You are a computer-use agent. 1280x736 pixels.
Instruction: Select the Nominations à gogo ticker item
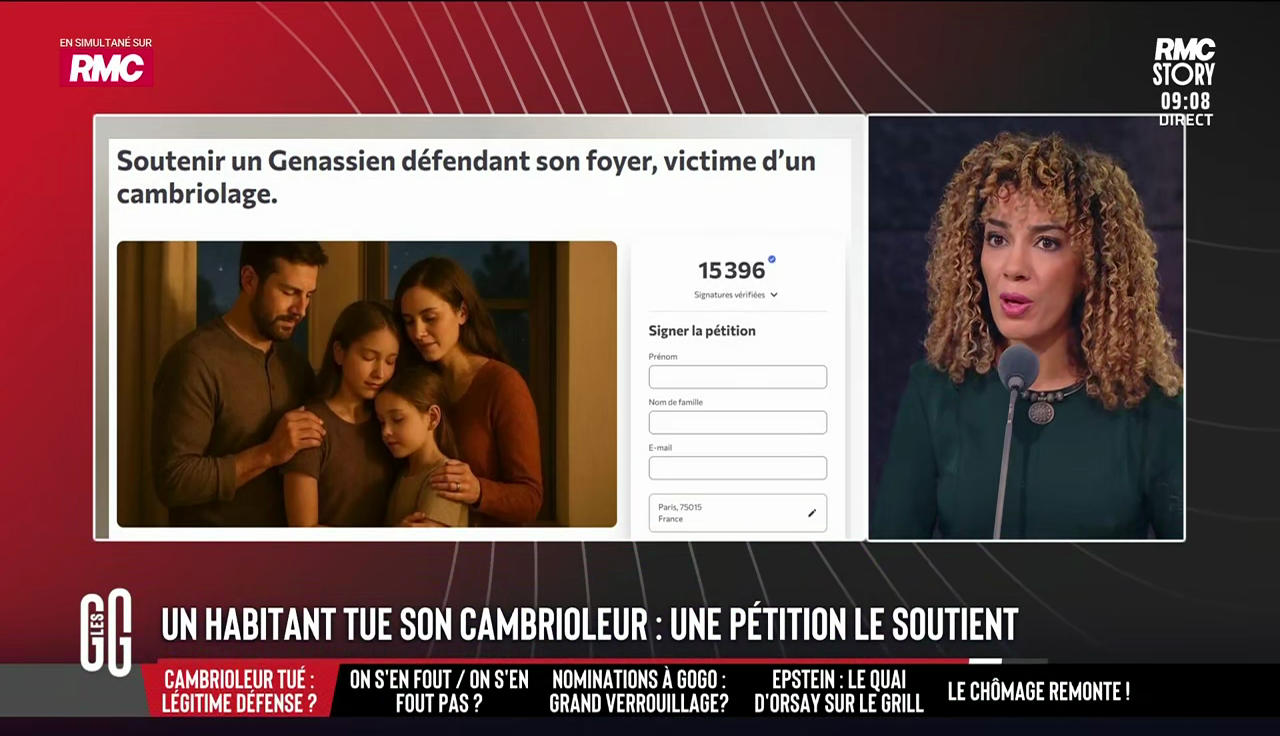(x=639, y=691)
